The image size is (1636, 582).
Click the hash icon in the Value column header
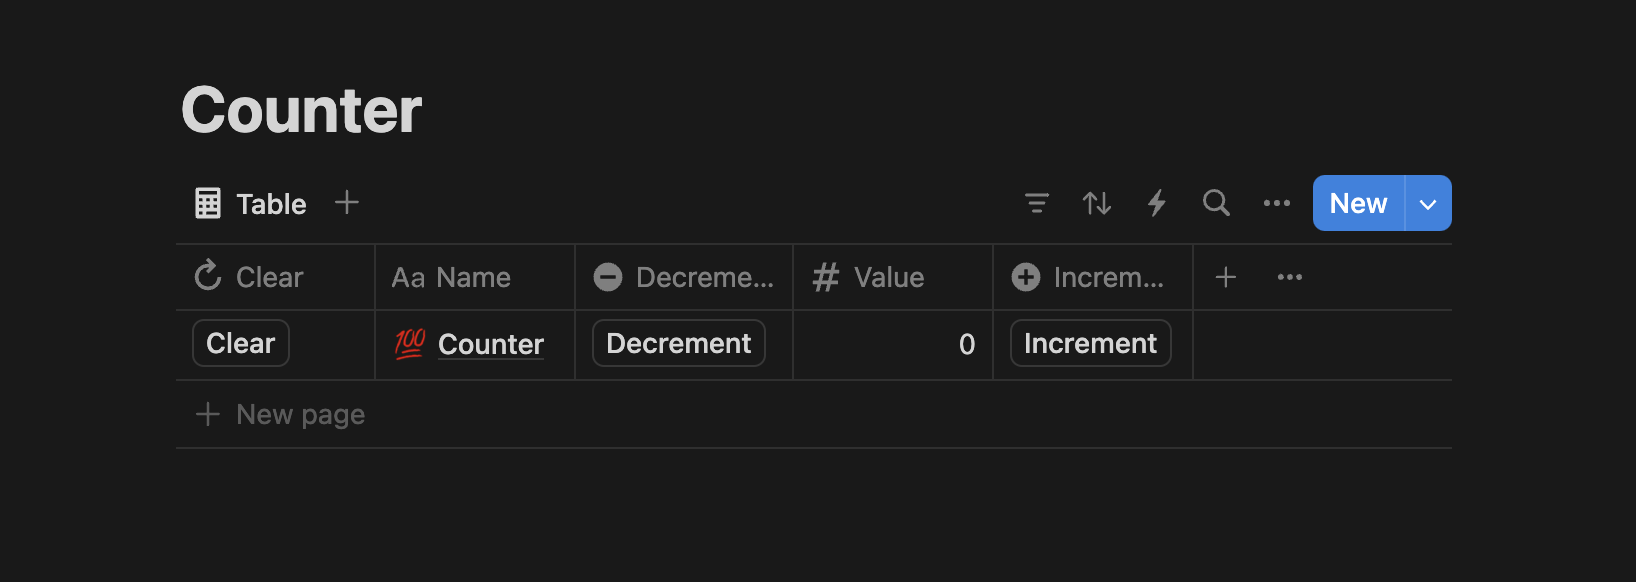click(x=825, y=277)
